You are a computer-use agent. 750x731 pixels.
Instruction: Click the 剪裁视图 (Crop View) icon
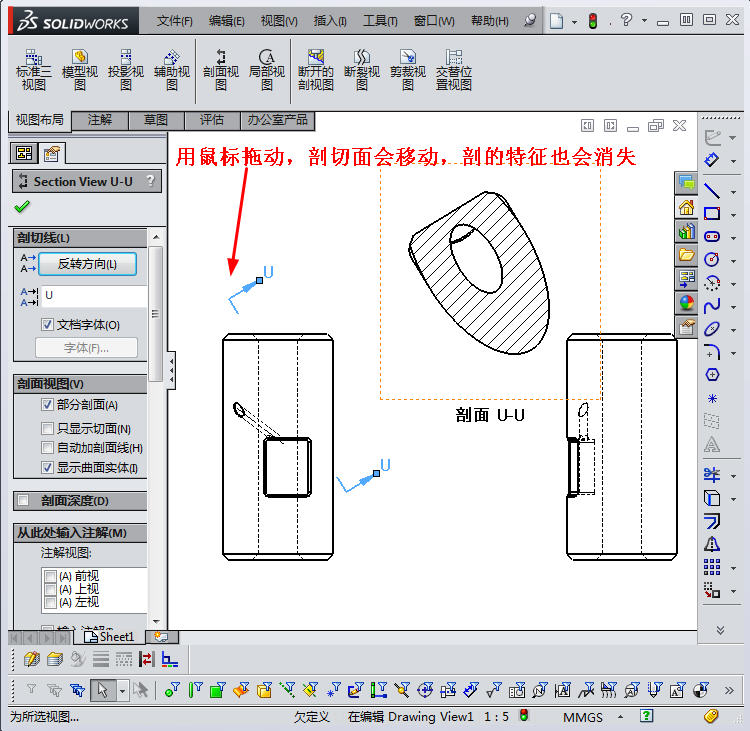pos(408,70)
